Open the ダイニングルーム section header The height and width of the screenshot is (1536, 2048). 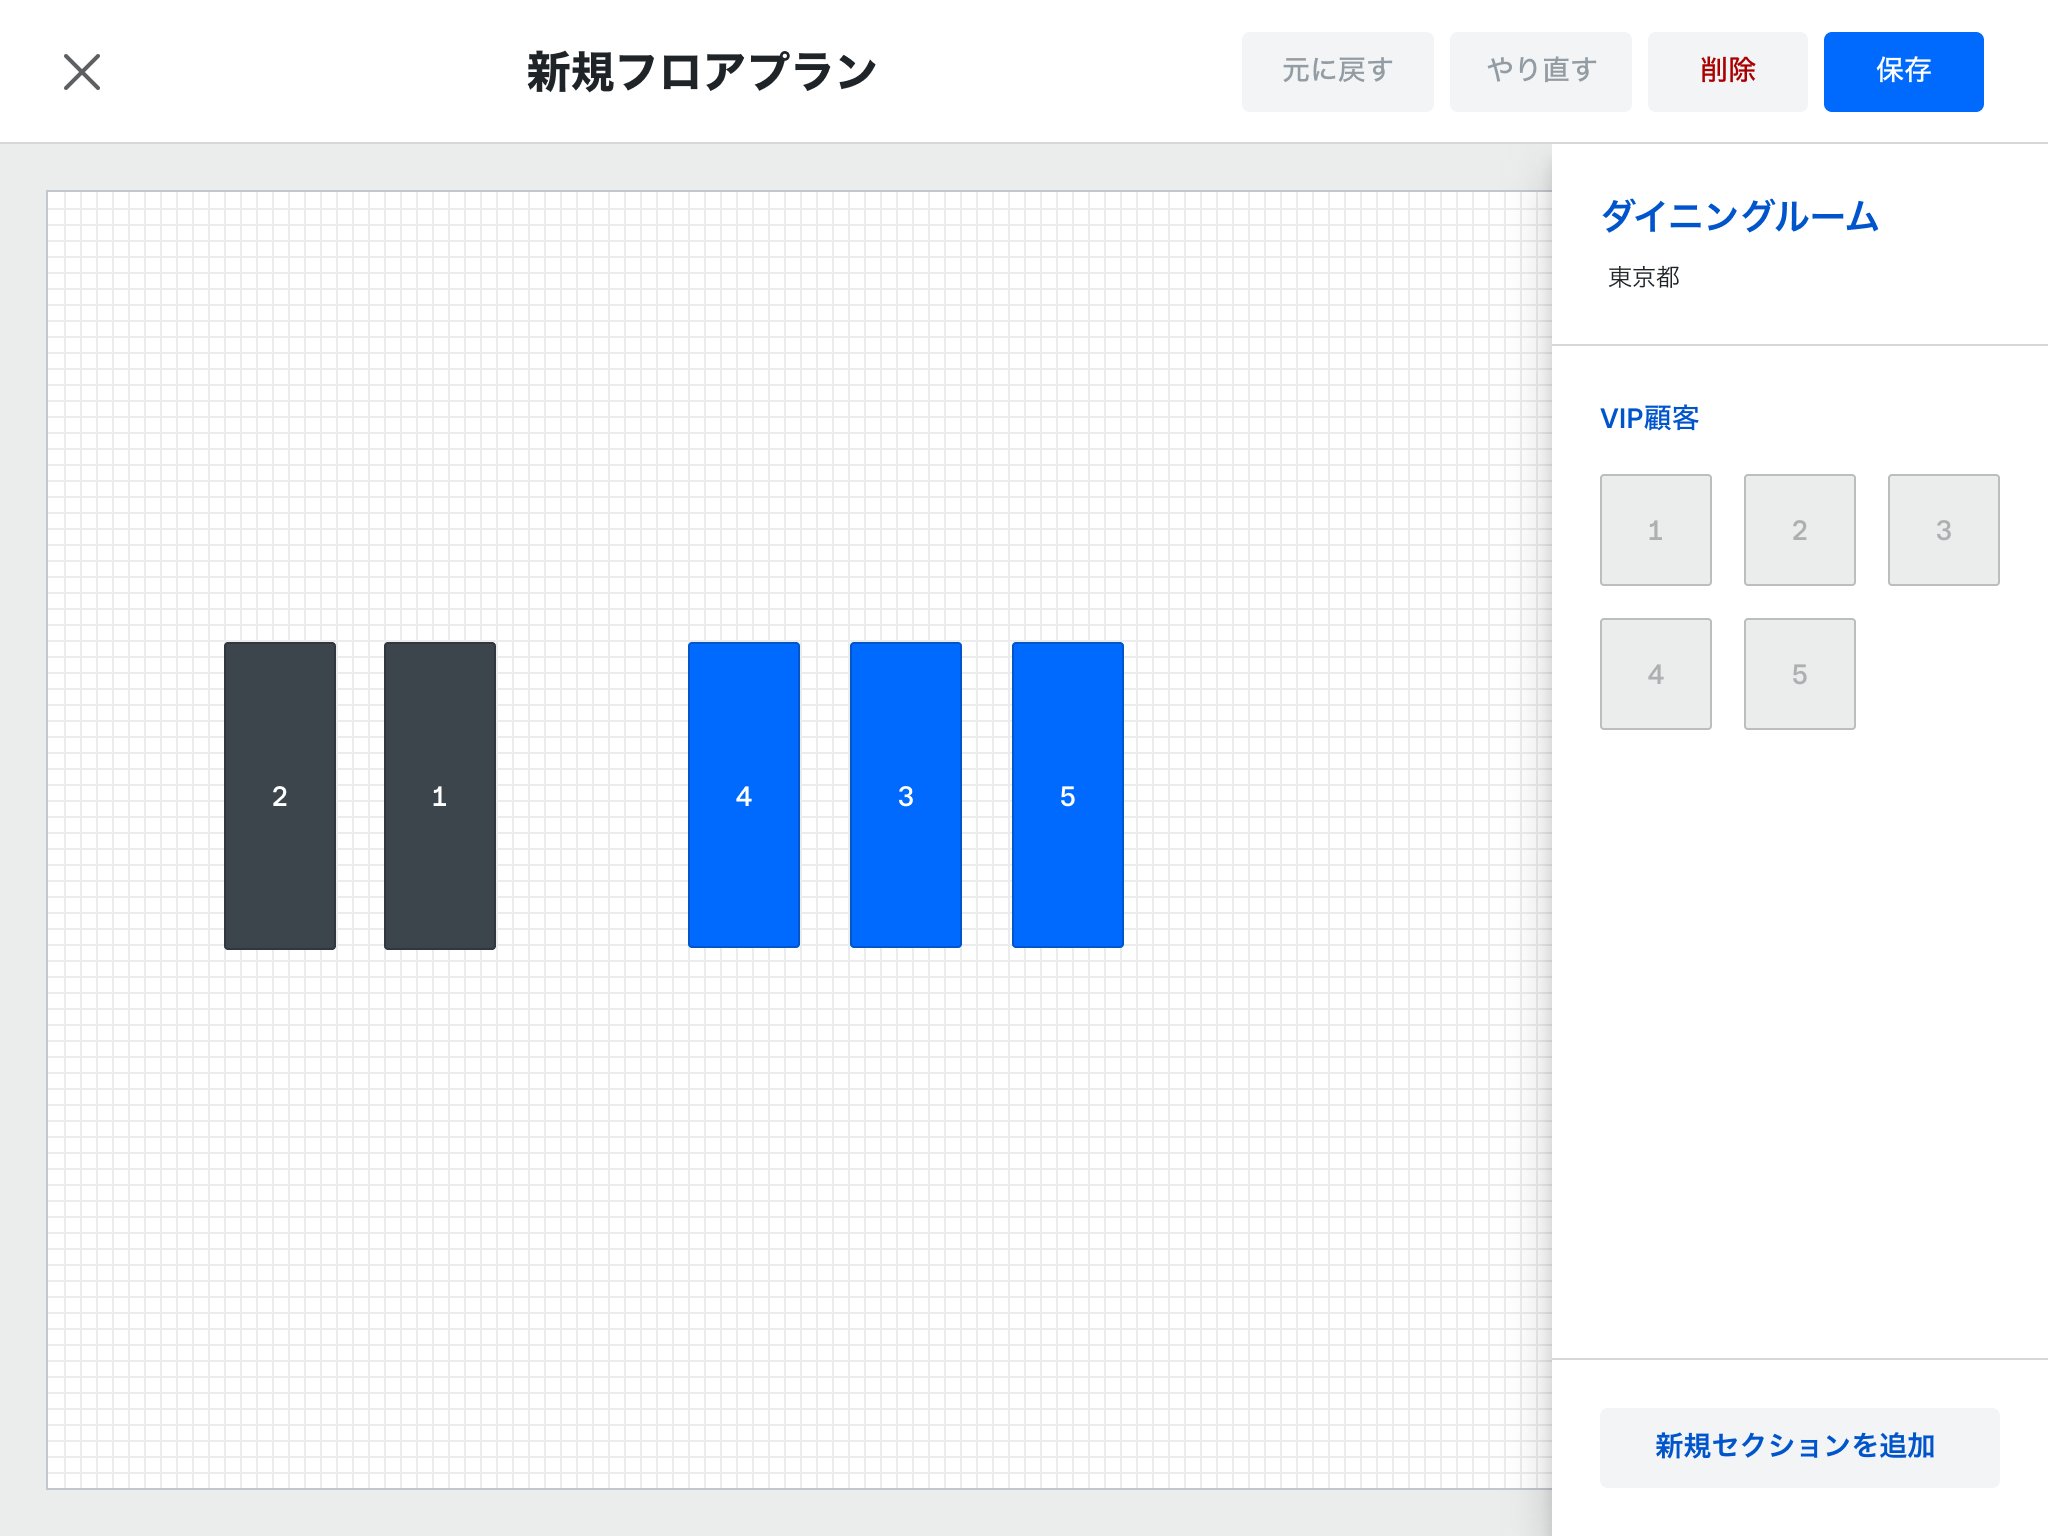click(x=1740, y=216)
